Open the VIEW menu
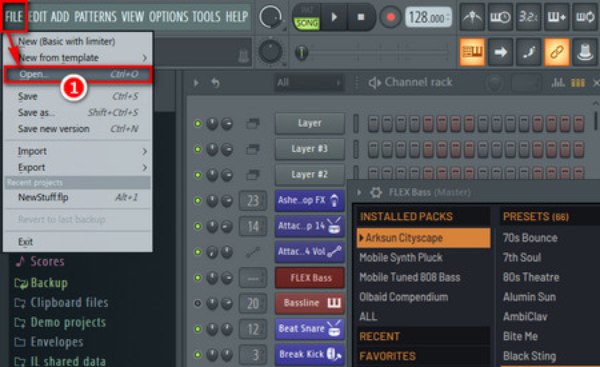Image resolution: width=600 pixels, height=367 pixels. (133, 16)
